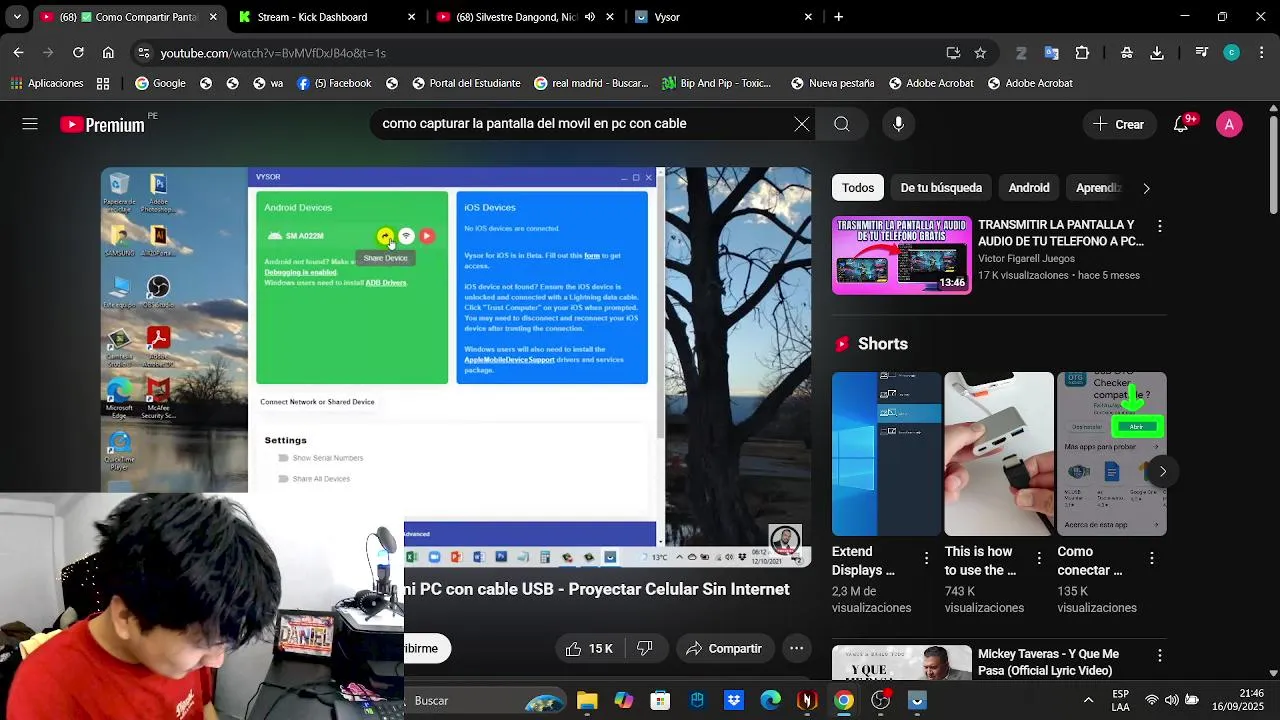
Task: Show more filter chips with arrow
Action: point(1146,188)
